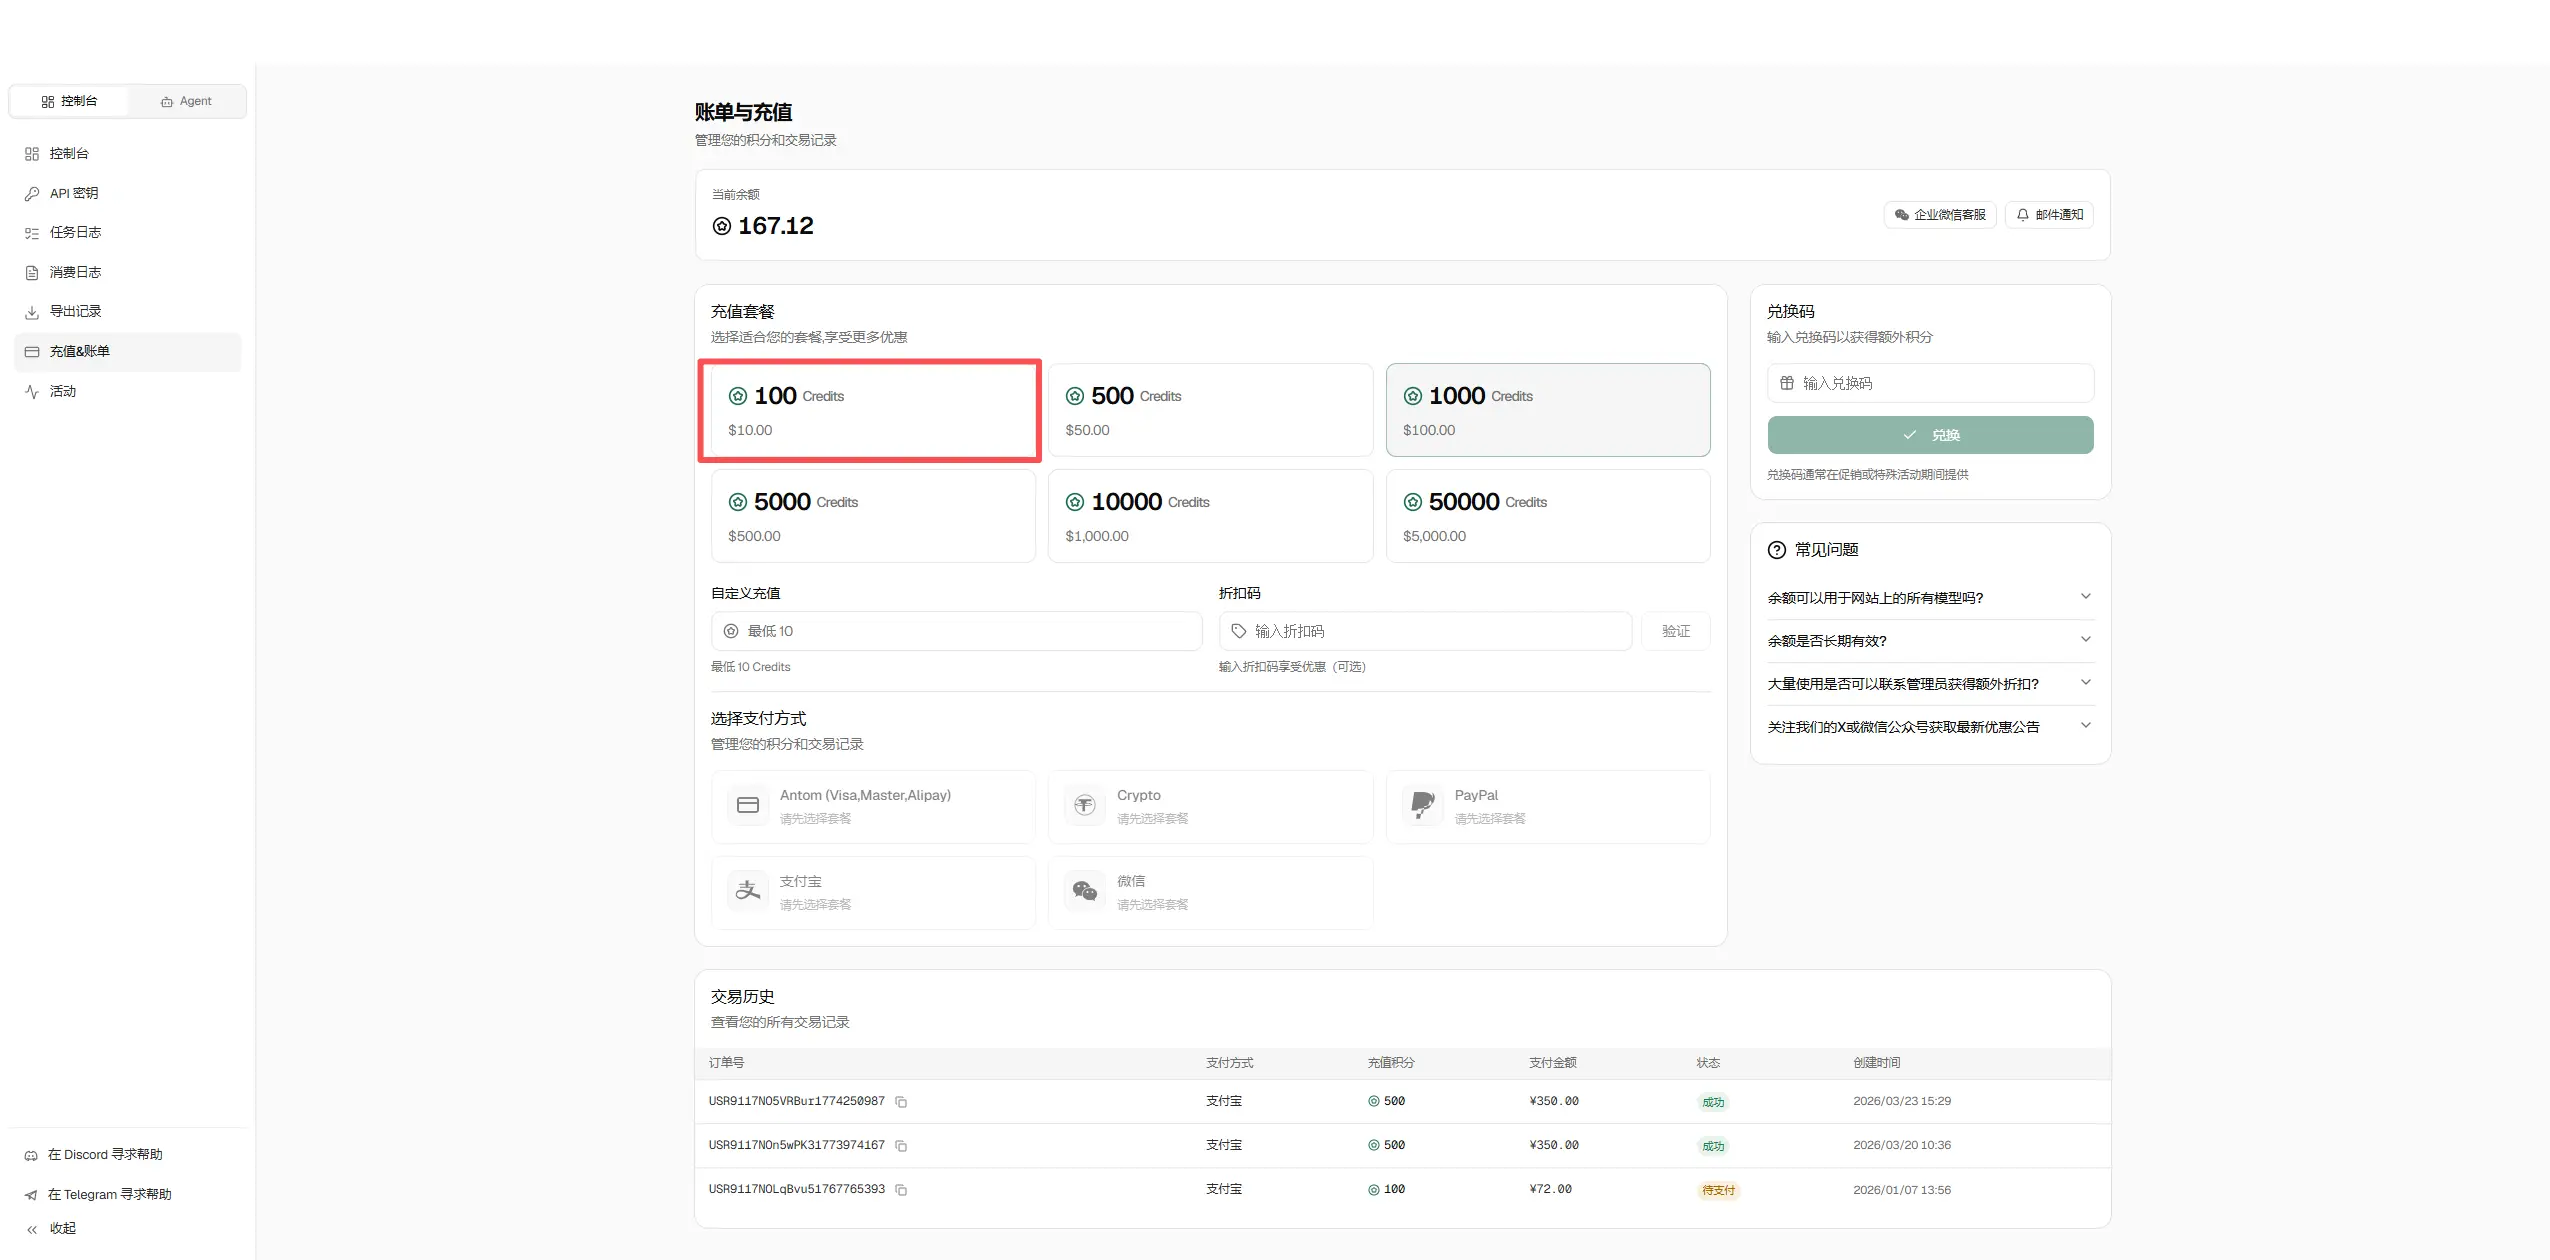
Task: Choose Crypto payment method
Action: pos(1210,806)
